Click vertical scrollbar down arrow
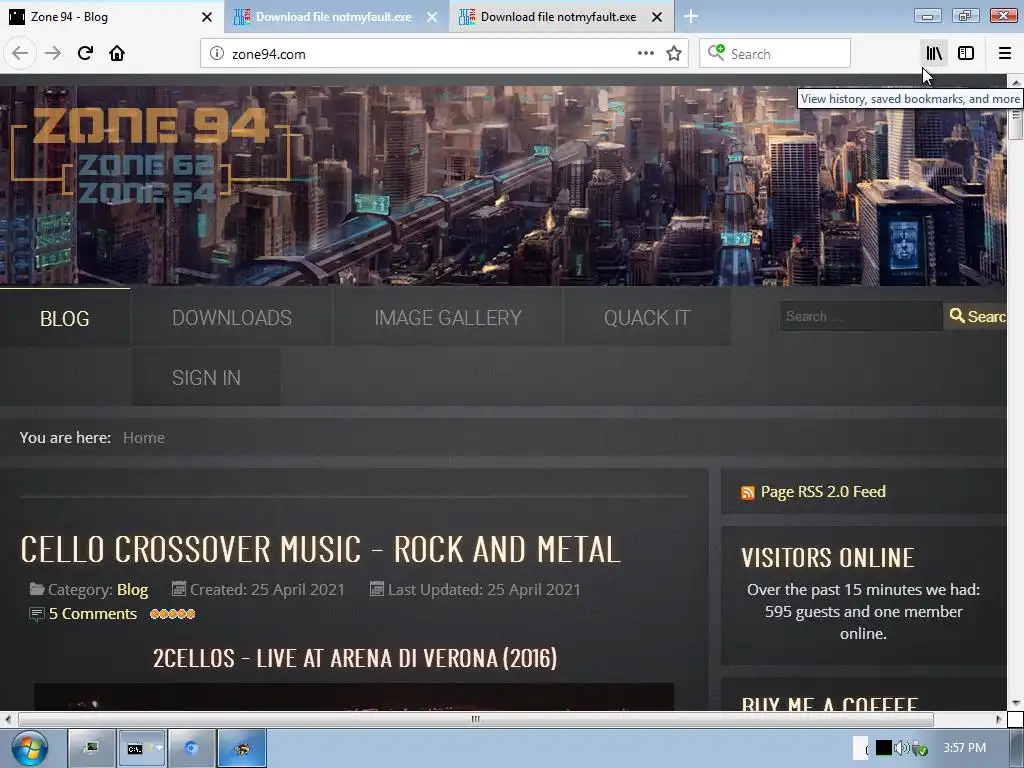Screen dimensions: 1024x768 pyautogui.click(x=1016, y=703)
